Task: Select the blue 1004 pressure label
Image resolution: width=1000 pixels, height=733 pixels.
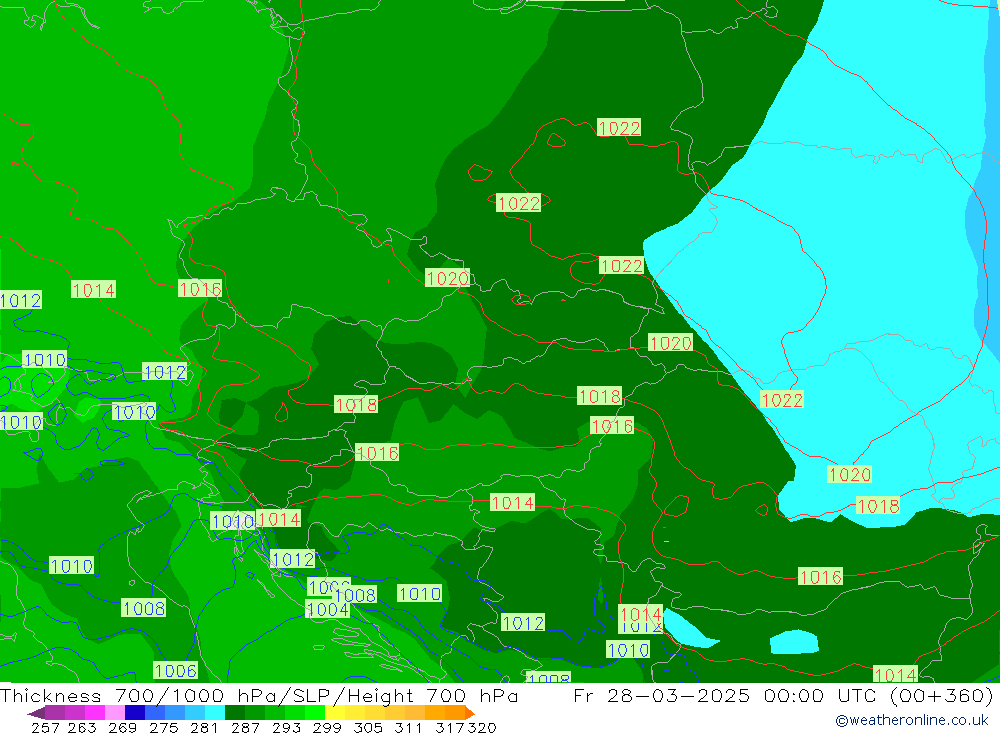Action: click(327, 609)
